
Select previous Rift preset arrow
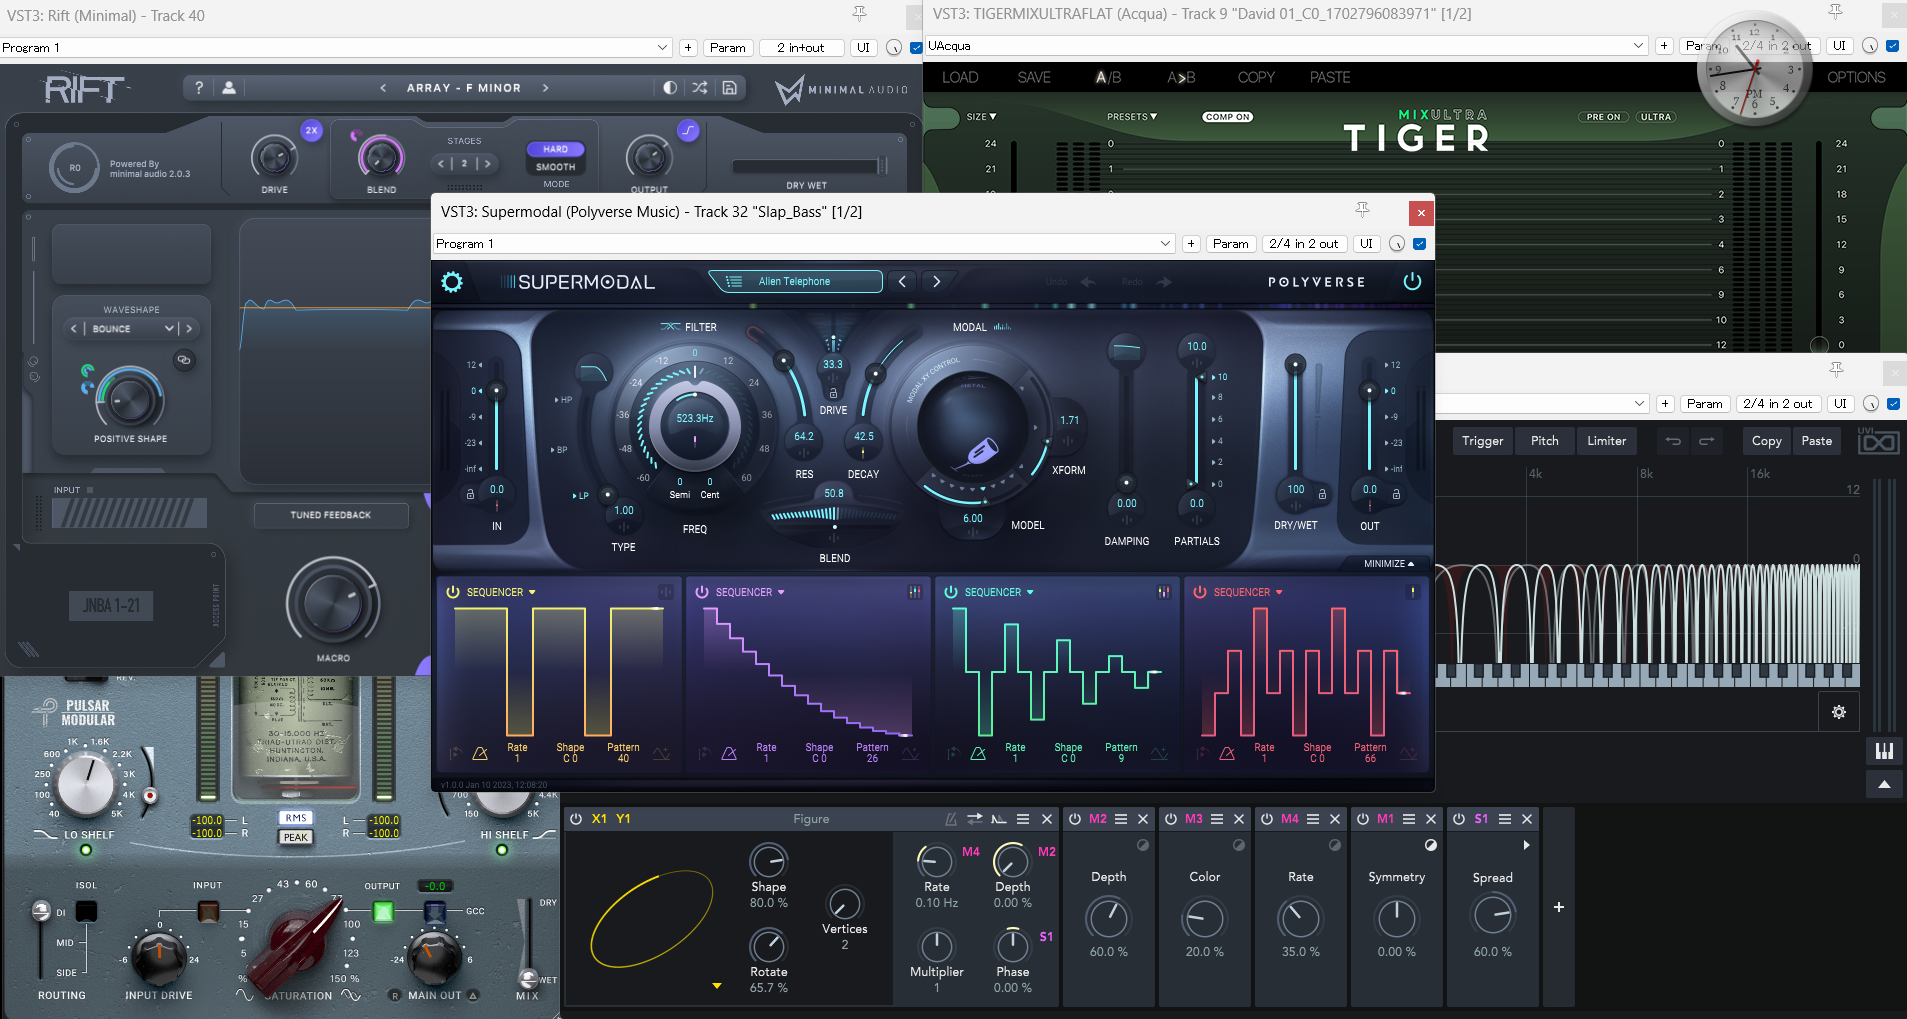point(383,88)
